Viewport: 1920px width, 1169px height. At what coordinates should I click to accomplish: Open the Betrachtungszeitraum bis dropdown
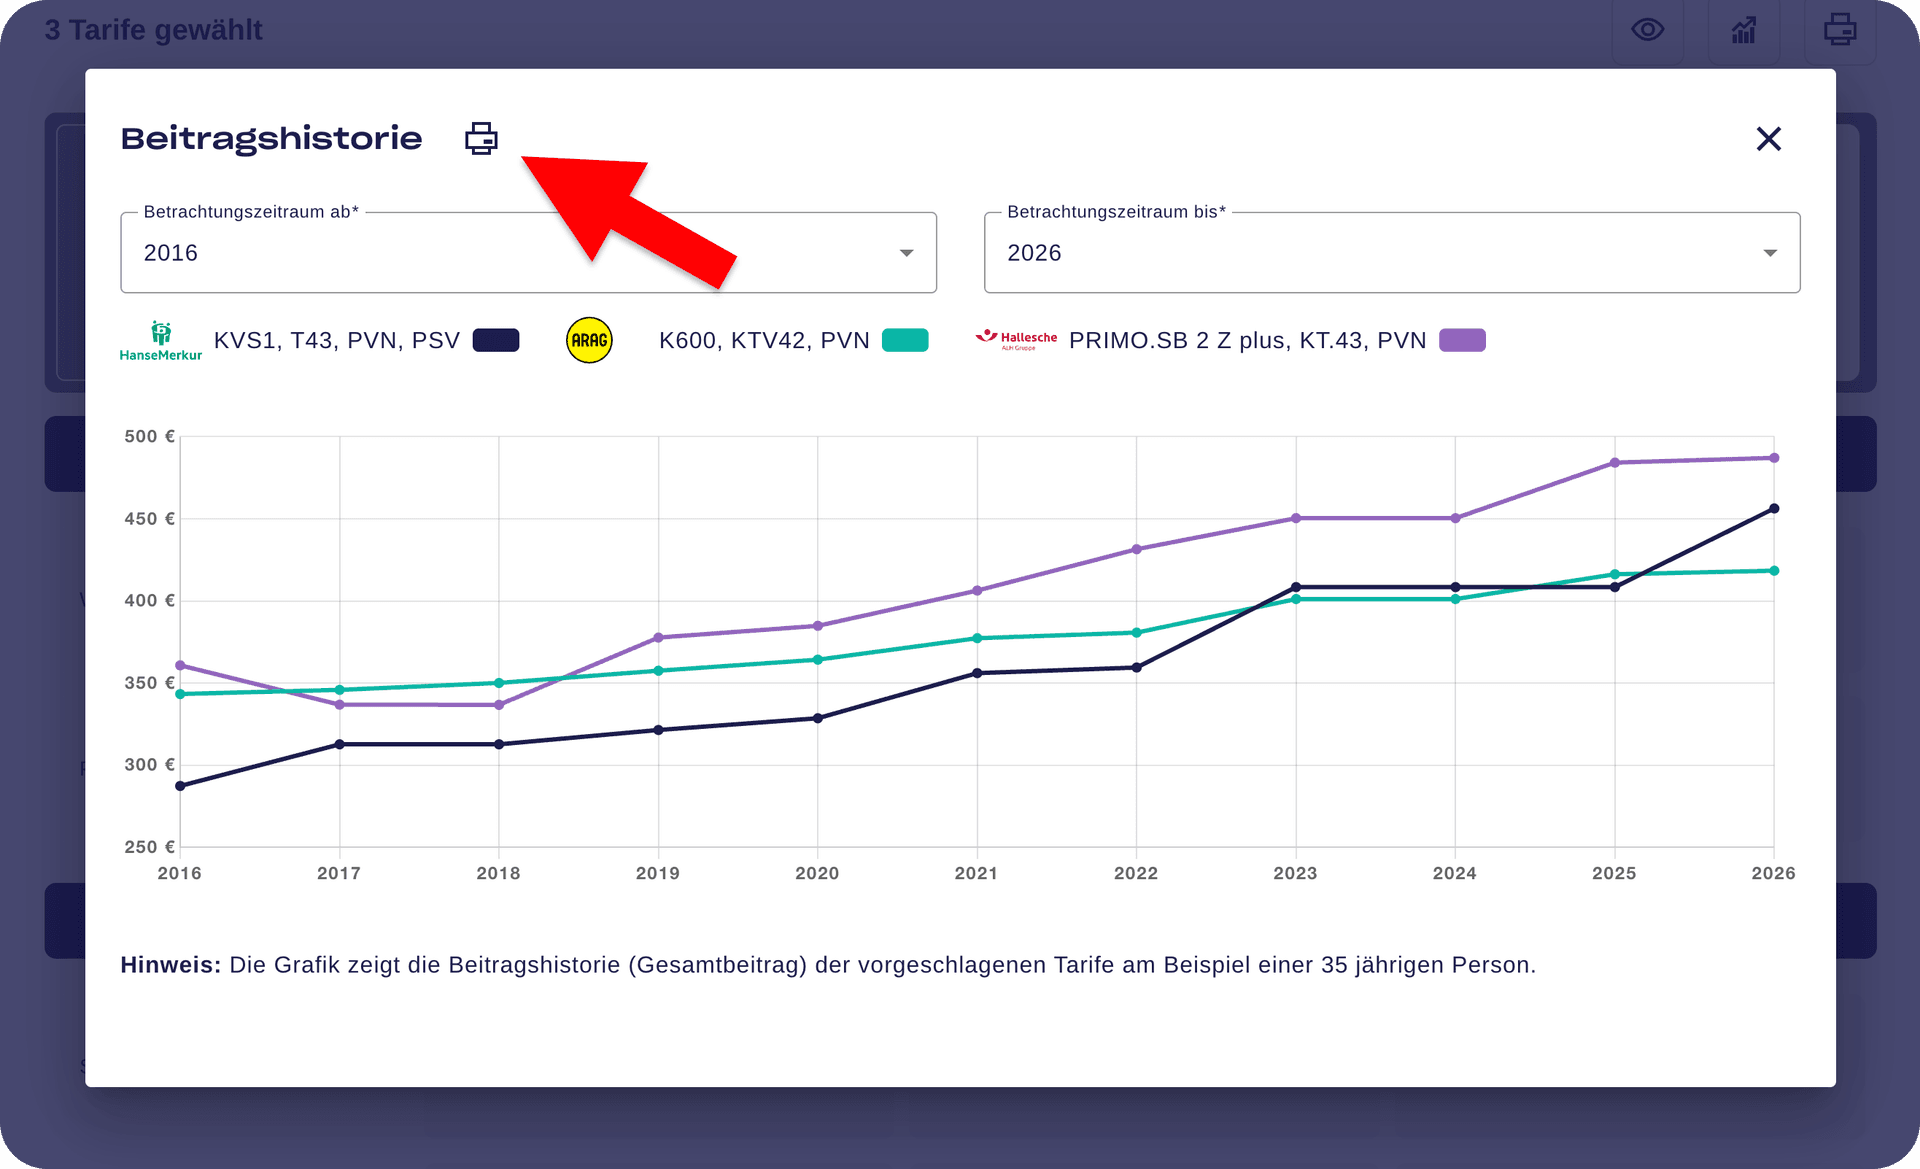(x=1392, y=252)
